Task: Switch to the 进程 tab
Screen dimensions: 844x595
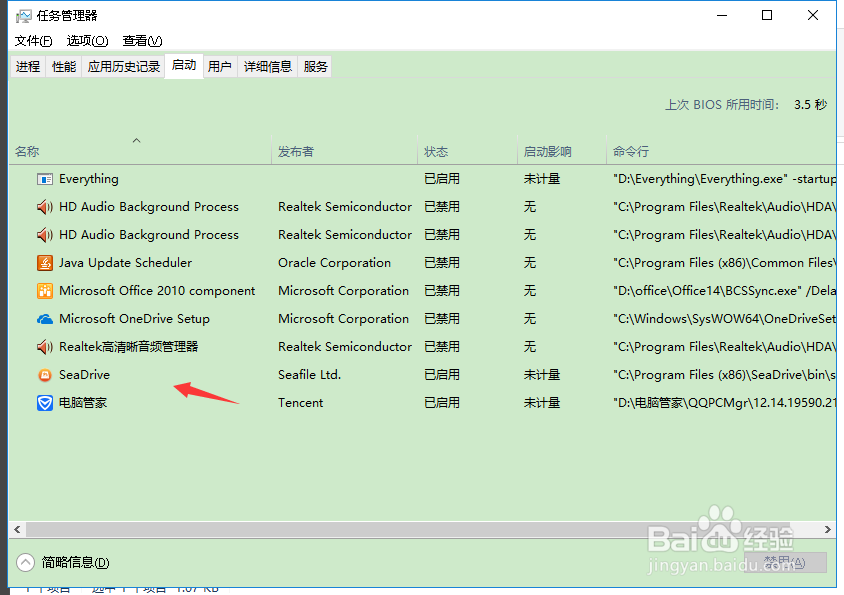Action: pyautogui.click(x=28, y=67)
